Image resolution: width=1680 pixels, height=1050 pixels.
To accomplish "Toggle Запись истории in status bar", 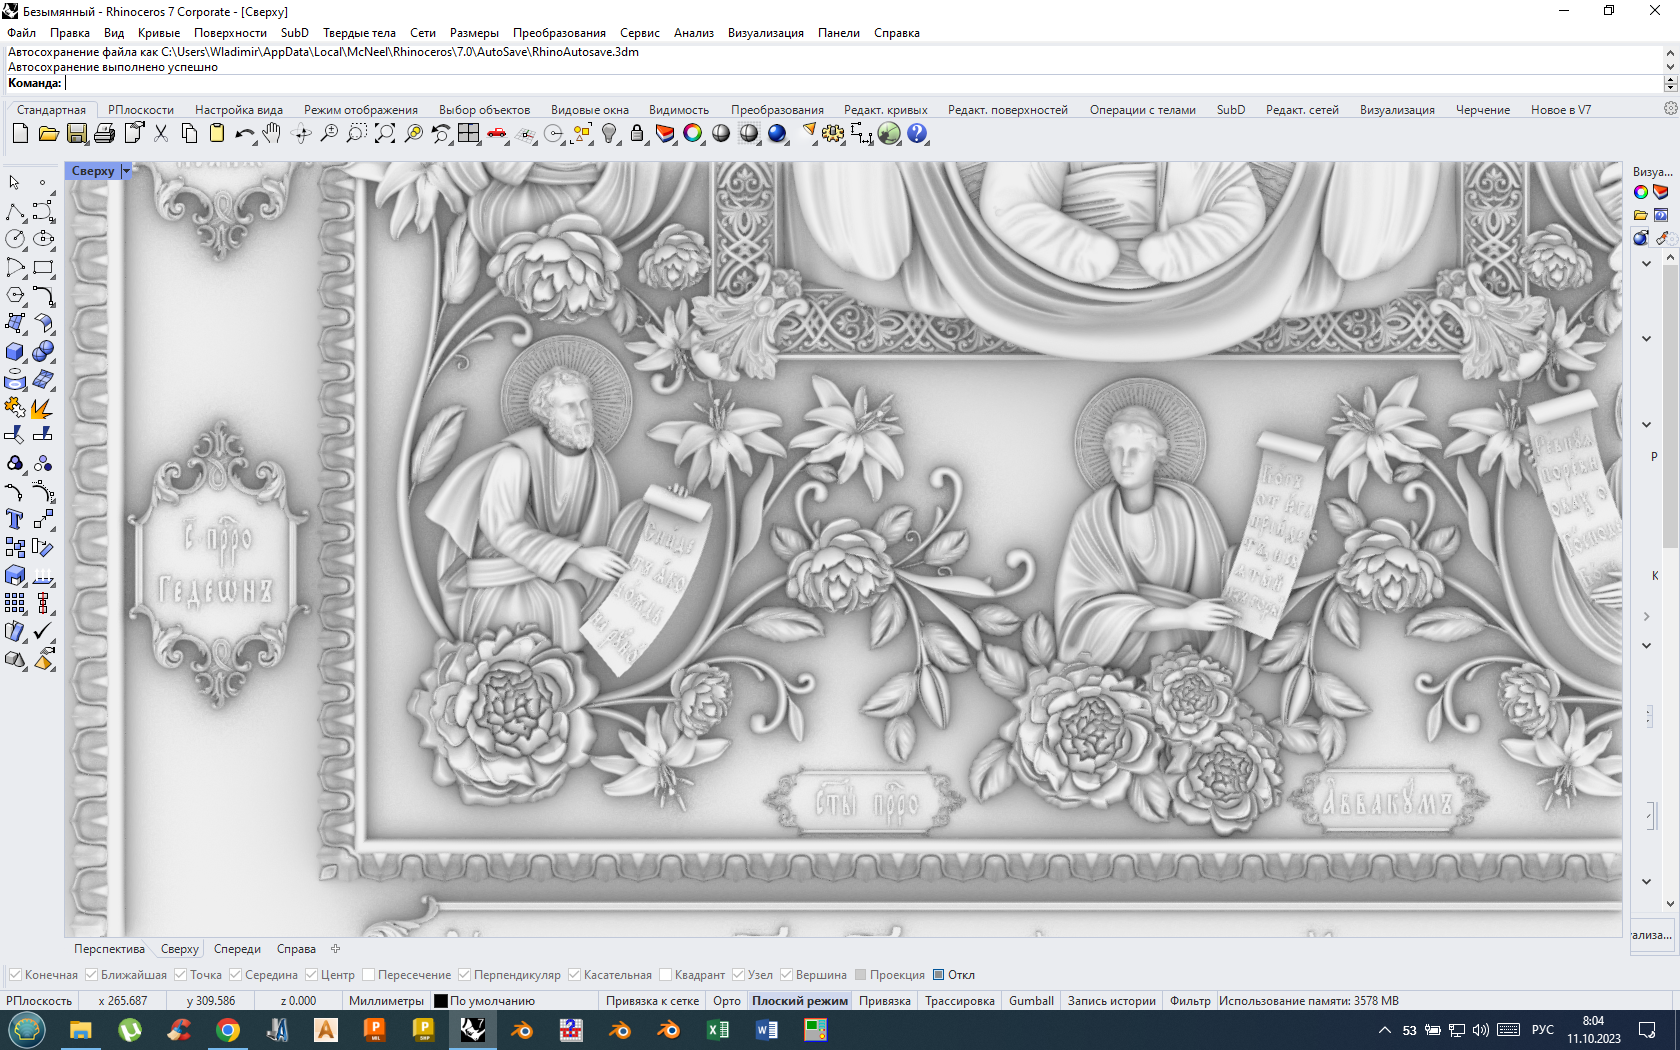I will pyautogui.click(x=1111, y=1001).
